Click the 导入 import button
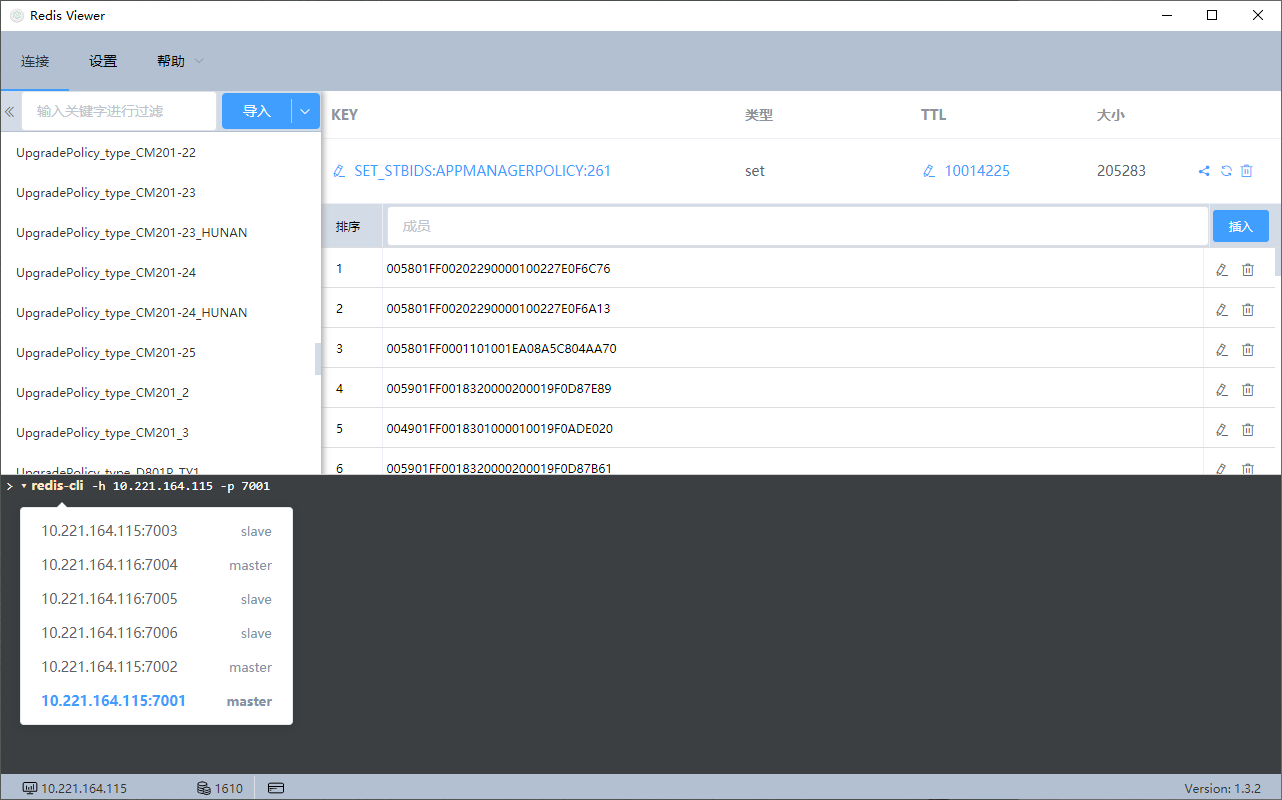1282x800 pixels. click(x=257, y=111)
